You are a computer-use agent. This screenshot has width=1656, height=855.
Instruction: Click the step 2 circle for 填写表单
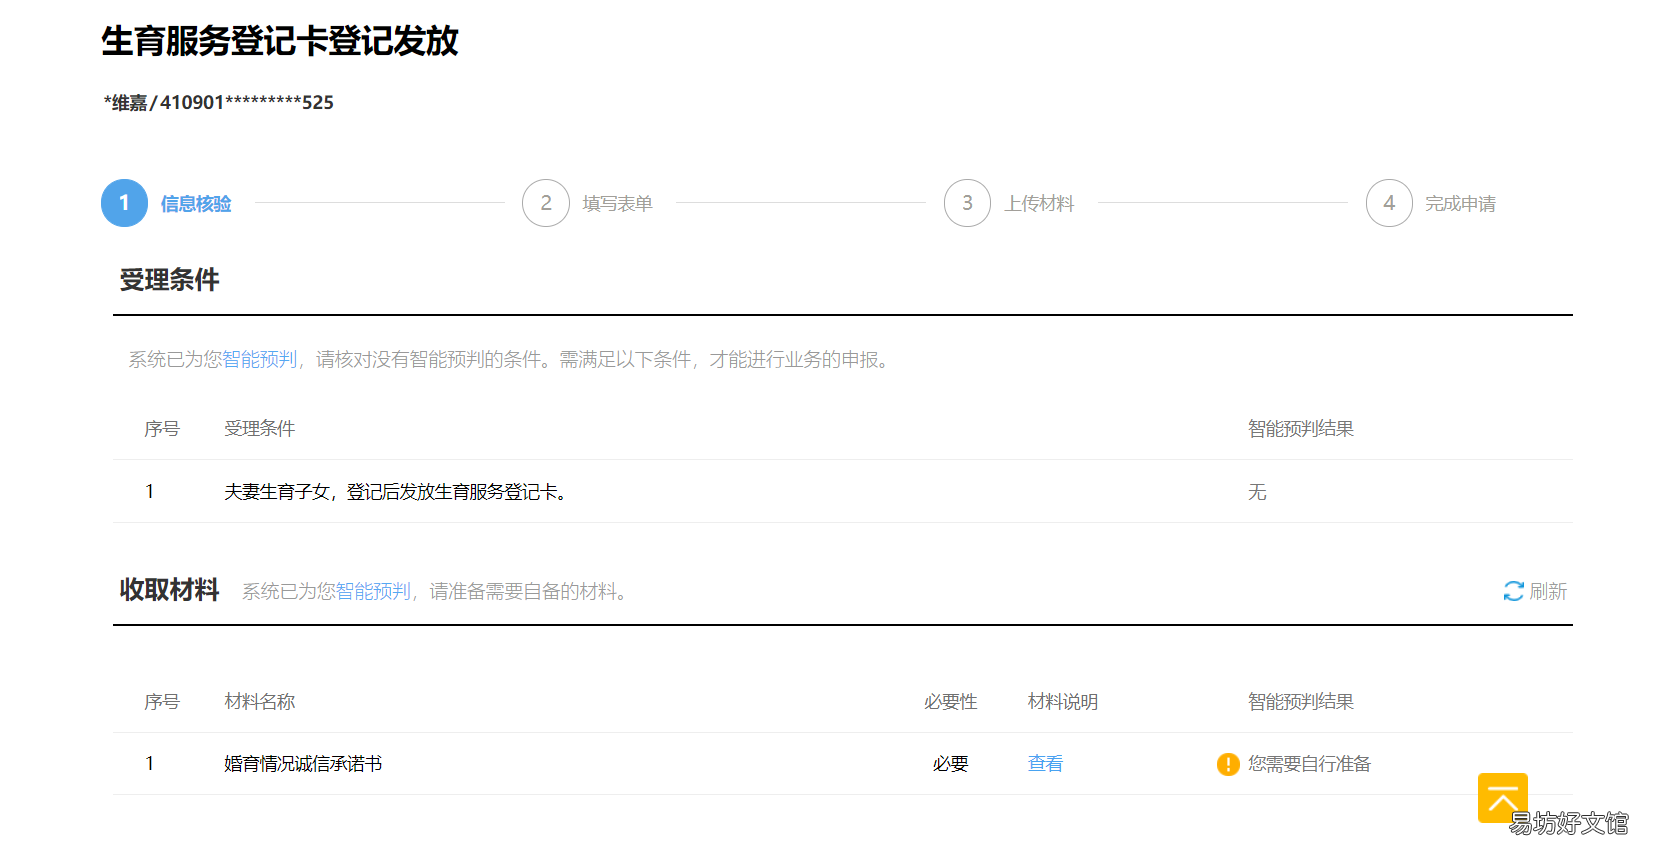point(546,203)
